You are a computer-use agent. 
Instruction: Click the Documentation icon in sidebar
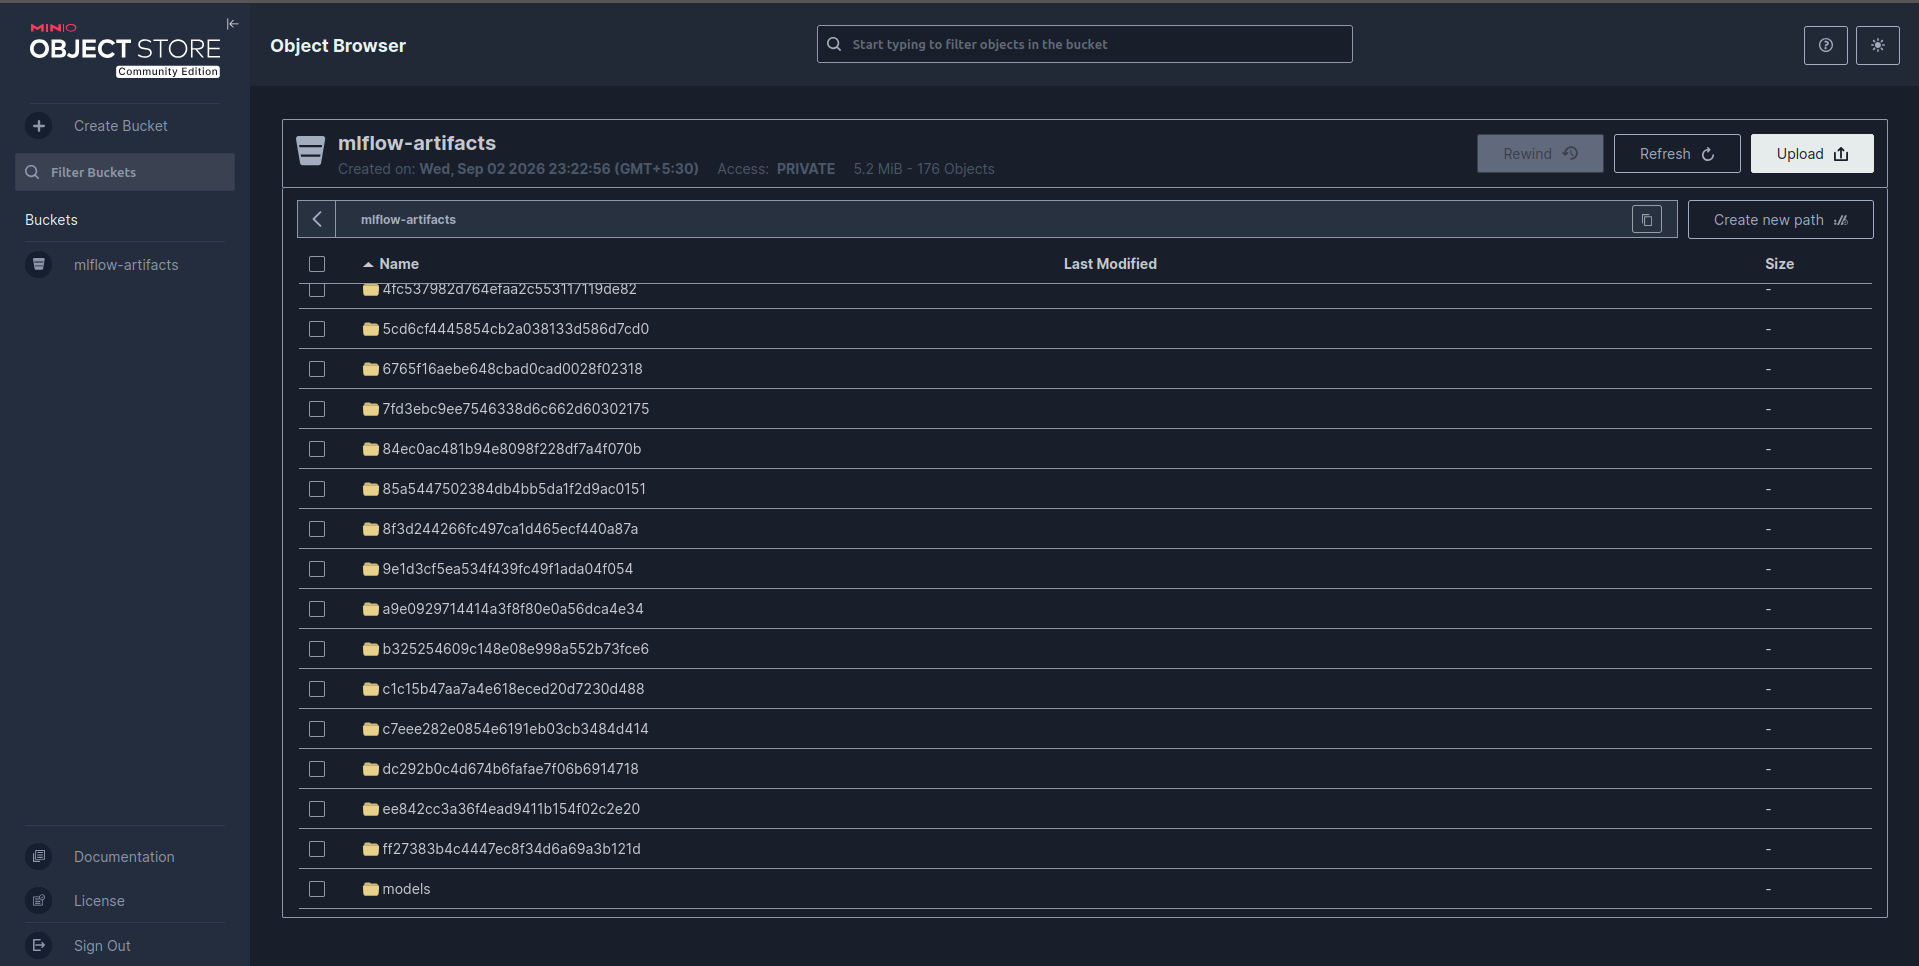39,857
